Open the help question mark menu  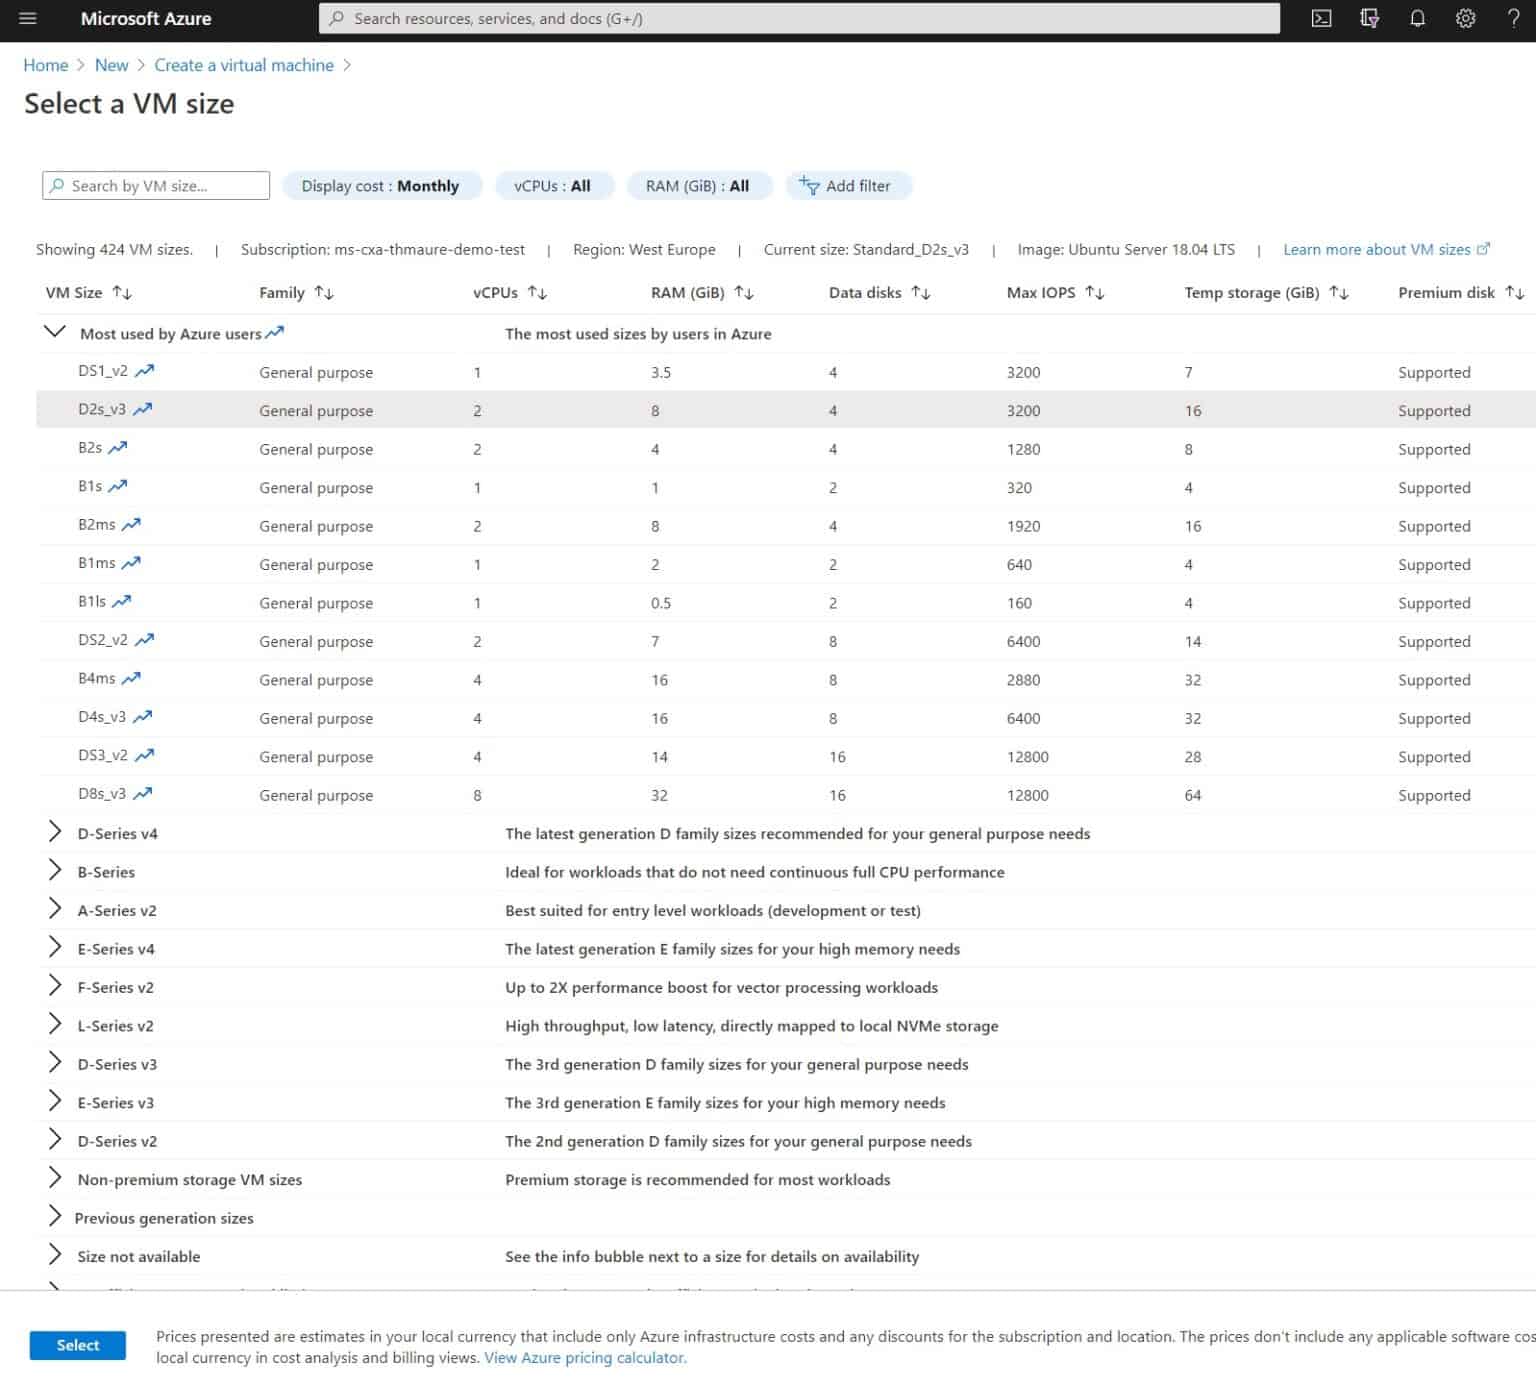[1513, 18]
